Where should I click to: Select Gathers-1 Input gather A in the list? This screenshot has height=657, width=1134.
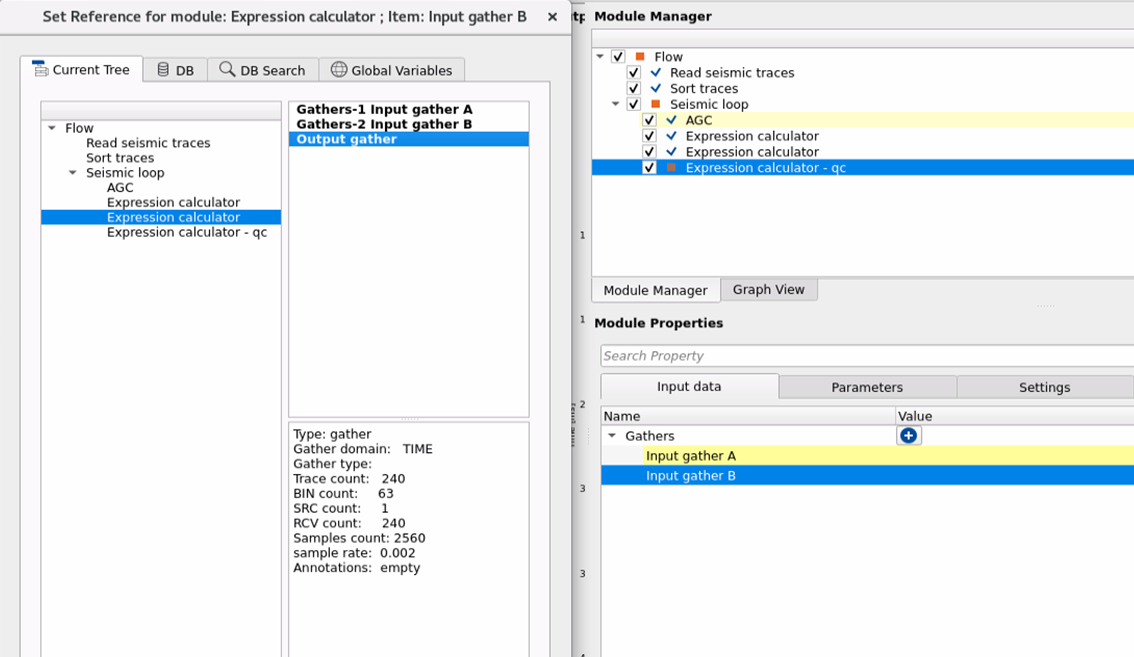pyautogui.click(x=384, y=109)
